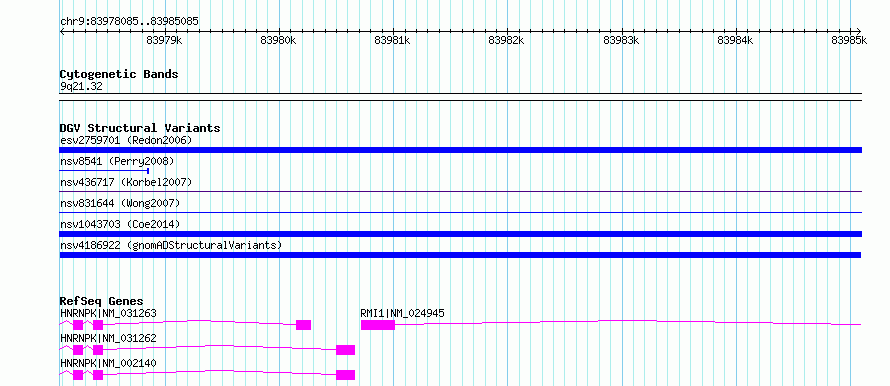Screen dimensions: 890x386
Task: Click the 83979k ruler tick label
Action: 164,40
